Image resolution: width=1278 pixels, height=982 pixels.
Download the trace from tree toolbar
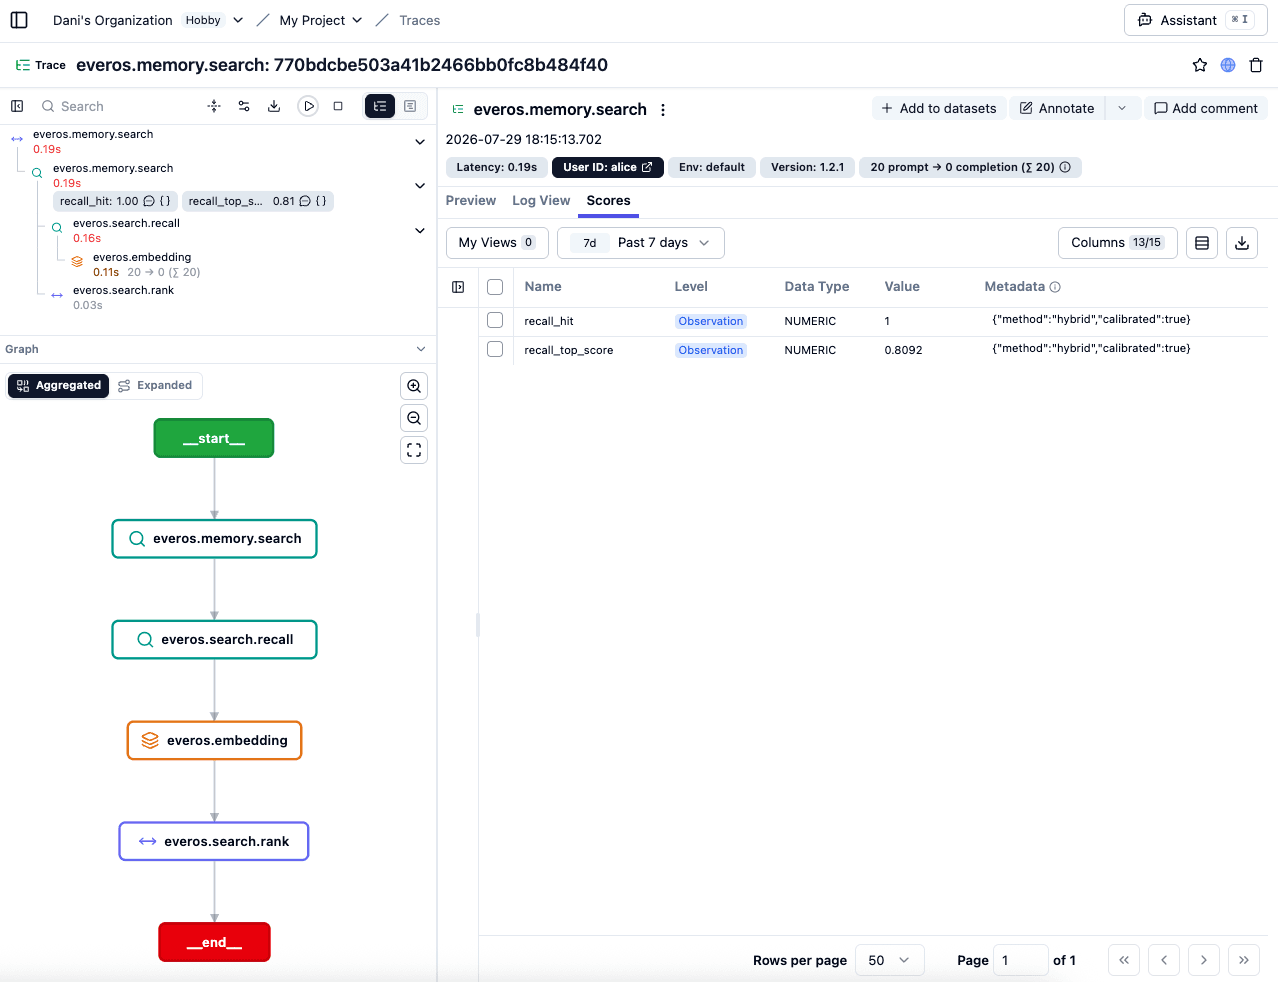click(274, 106)
